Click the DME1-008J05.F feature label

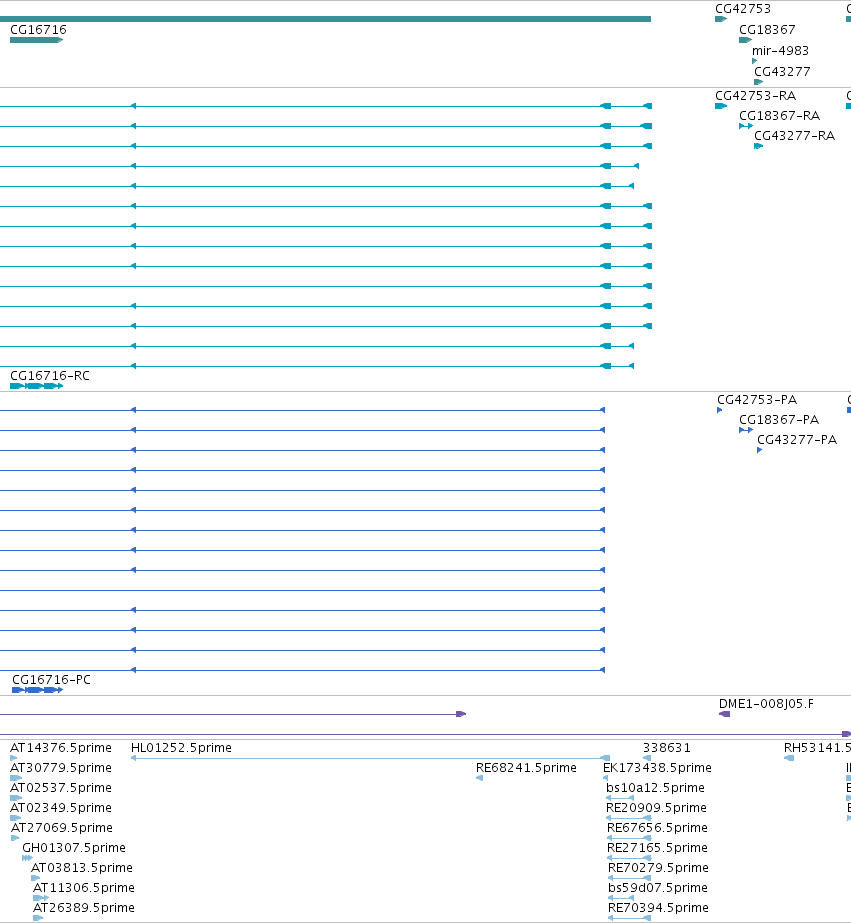766,705
